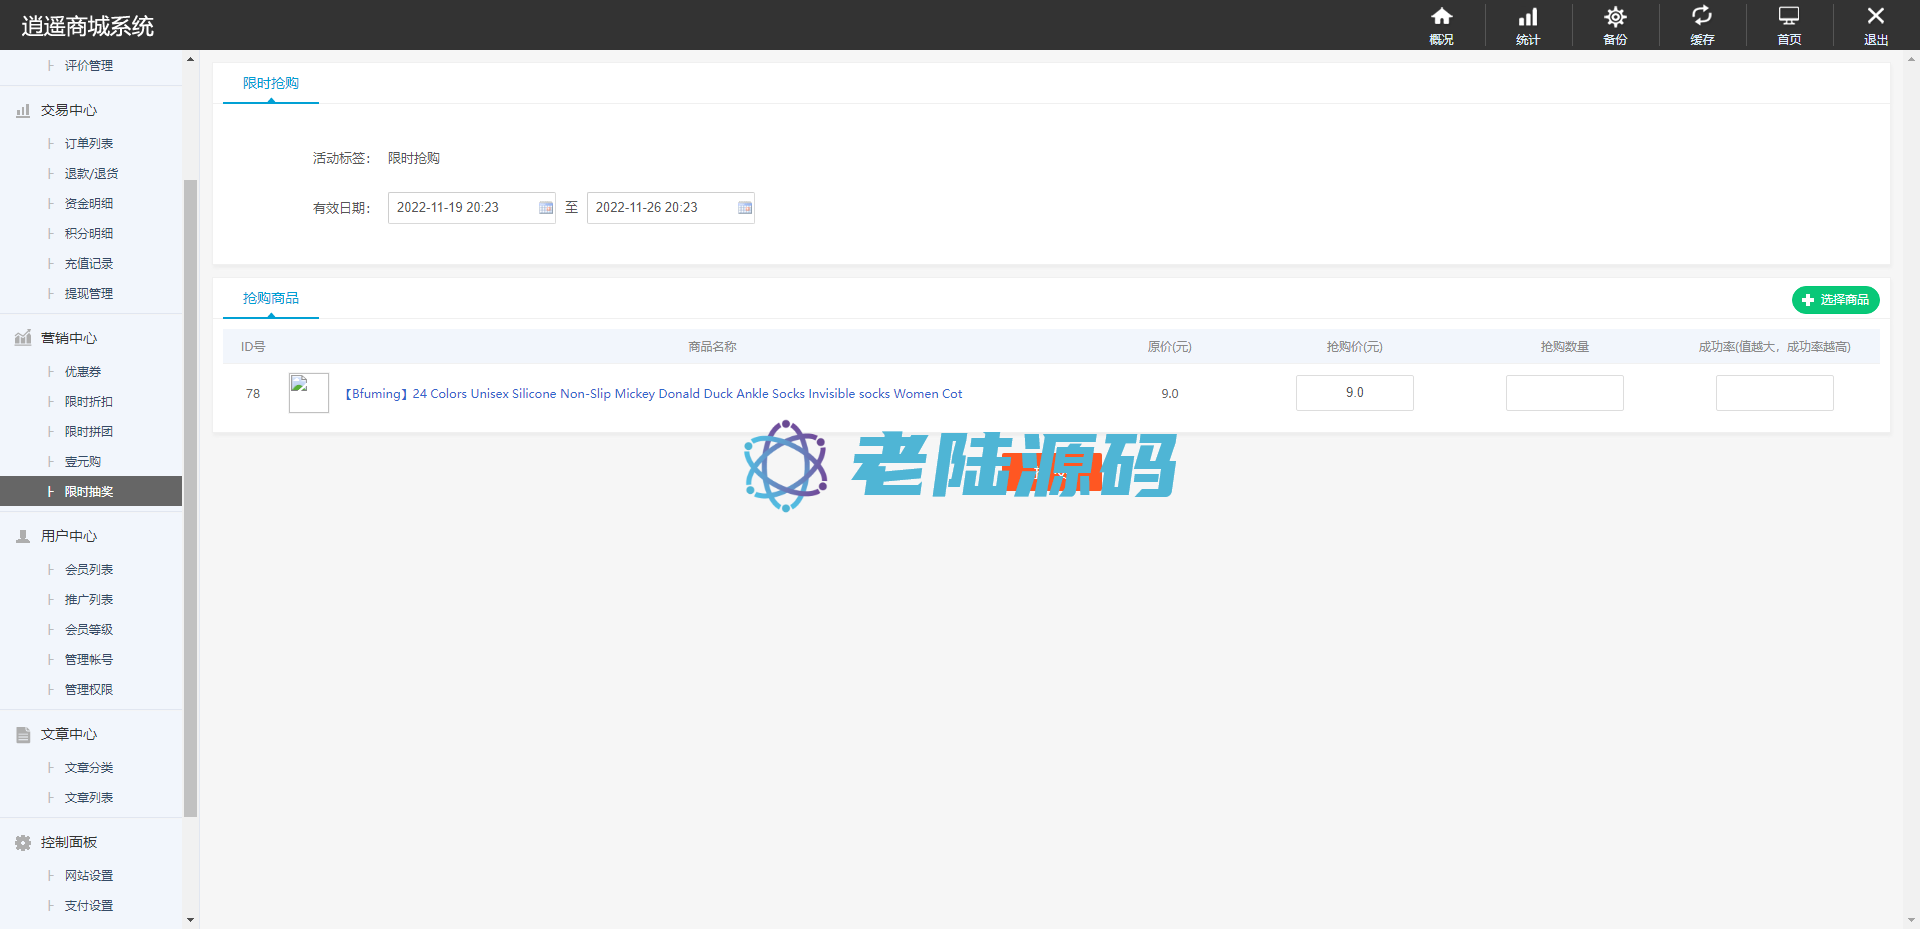Viewport: 1920px width, 929px height.
Task: Click the empty 抢购数量 input field
Action: pyautogui.click(x=1565, y=393)
